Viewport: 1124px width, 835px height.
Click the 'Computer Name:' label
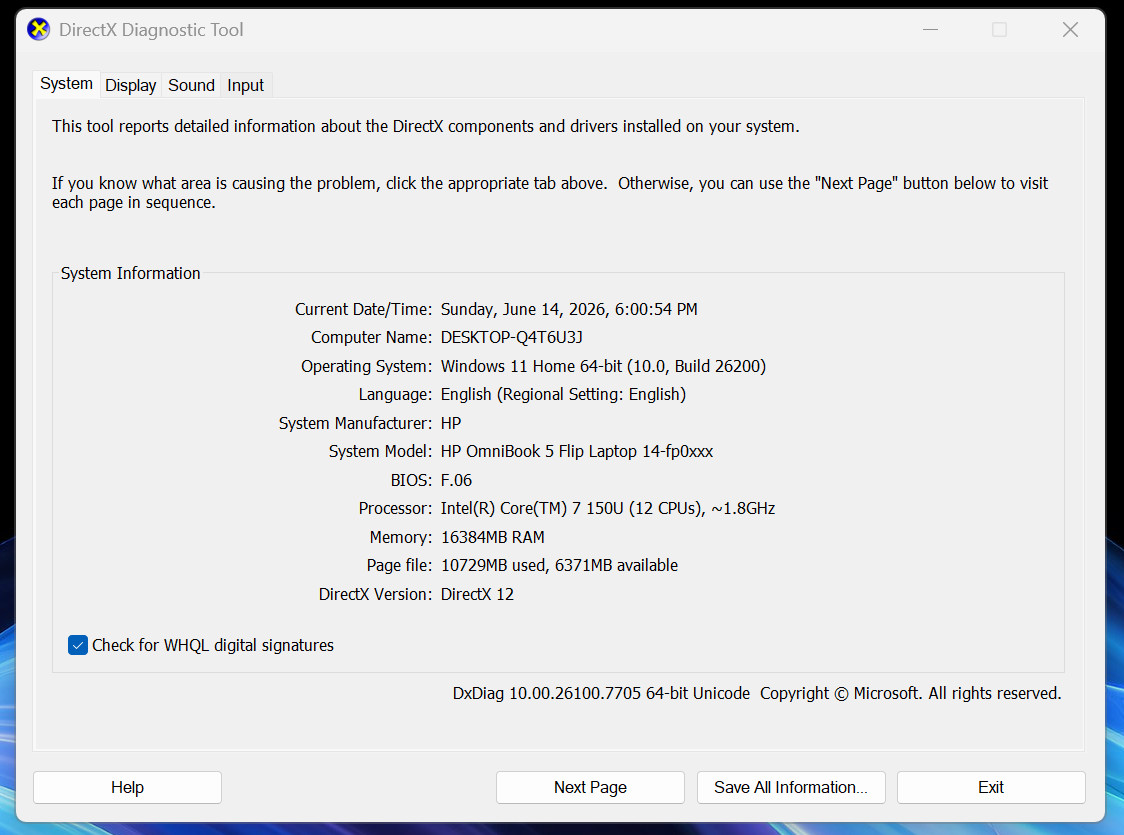(371, 338)
